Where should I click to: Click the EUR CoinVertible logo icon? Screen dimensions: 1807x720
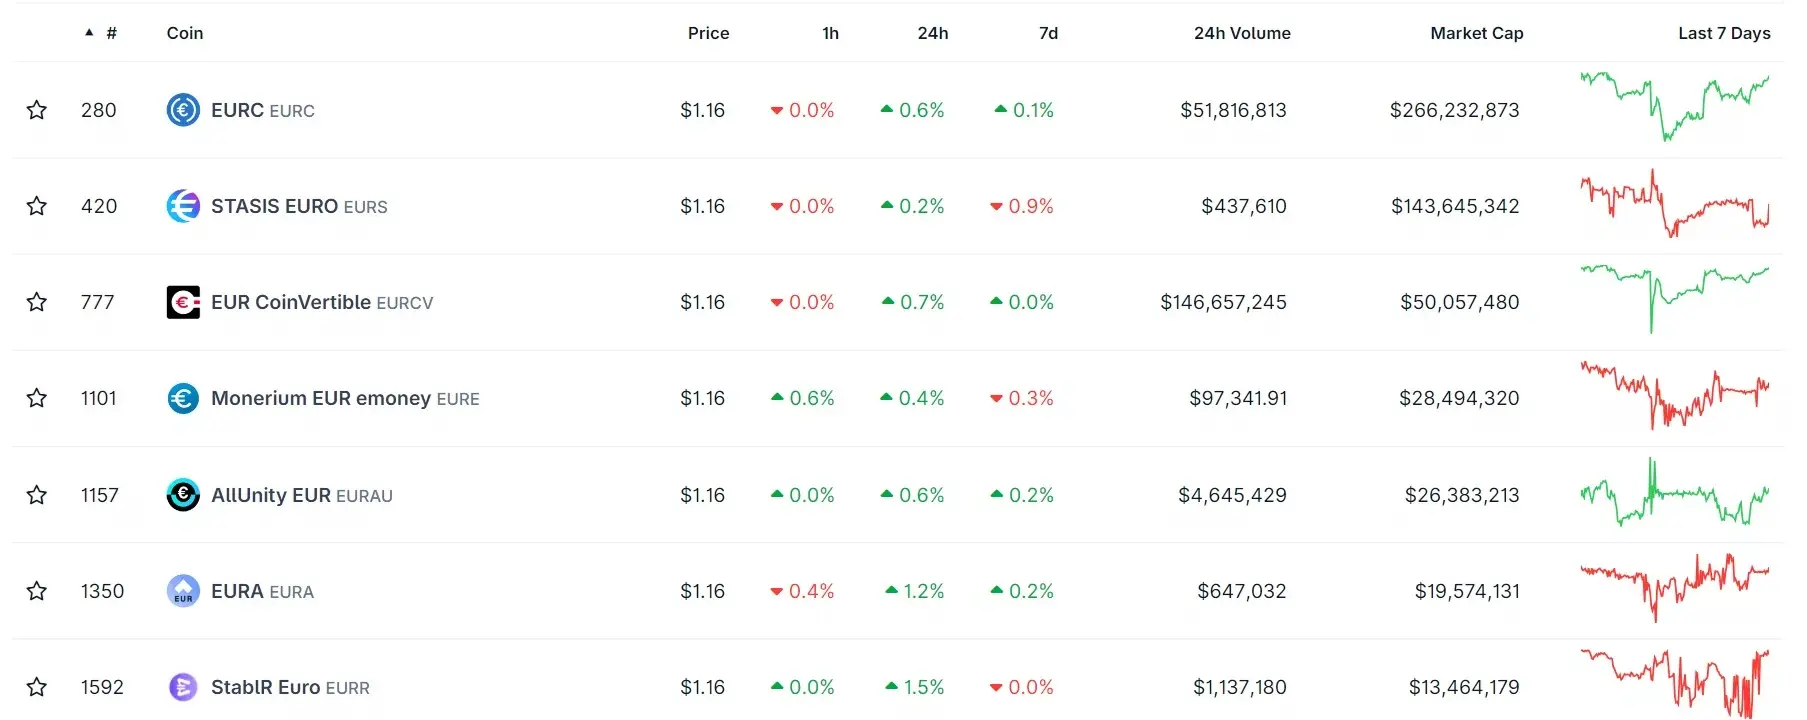[x=183, y=302]
